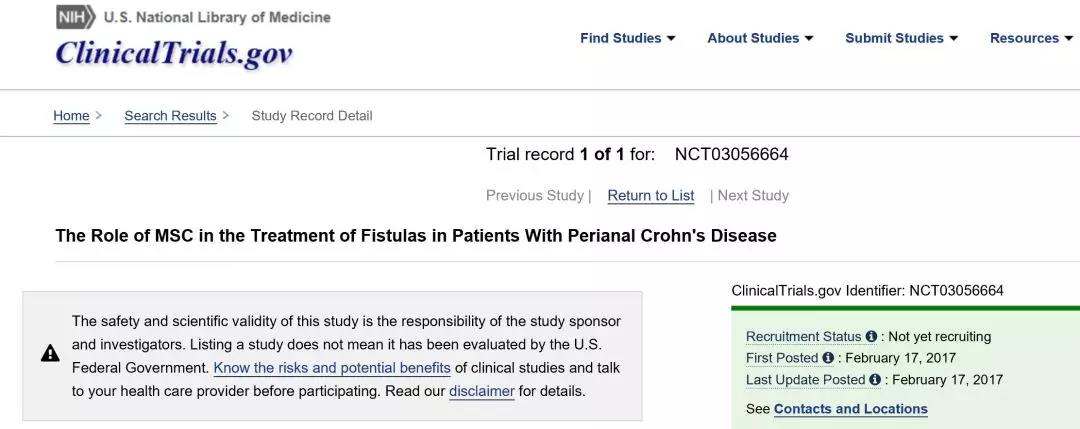This screenshot has height=429, width=1080.
Task: Click the study title heading
Action: coord(416,236)
